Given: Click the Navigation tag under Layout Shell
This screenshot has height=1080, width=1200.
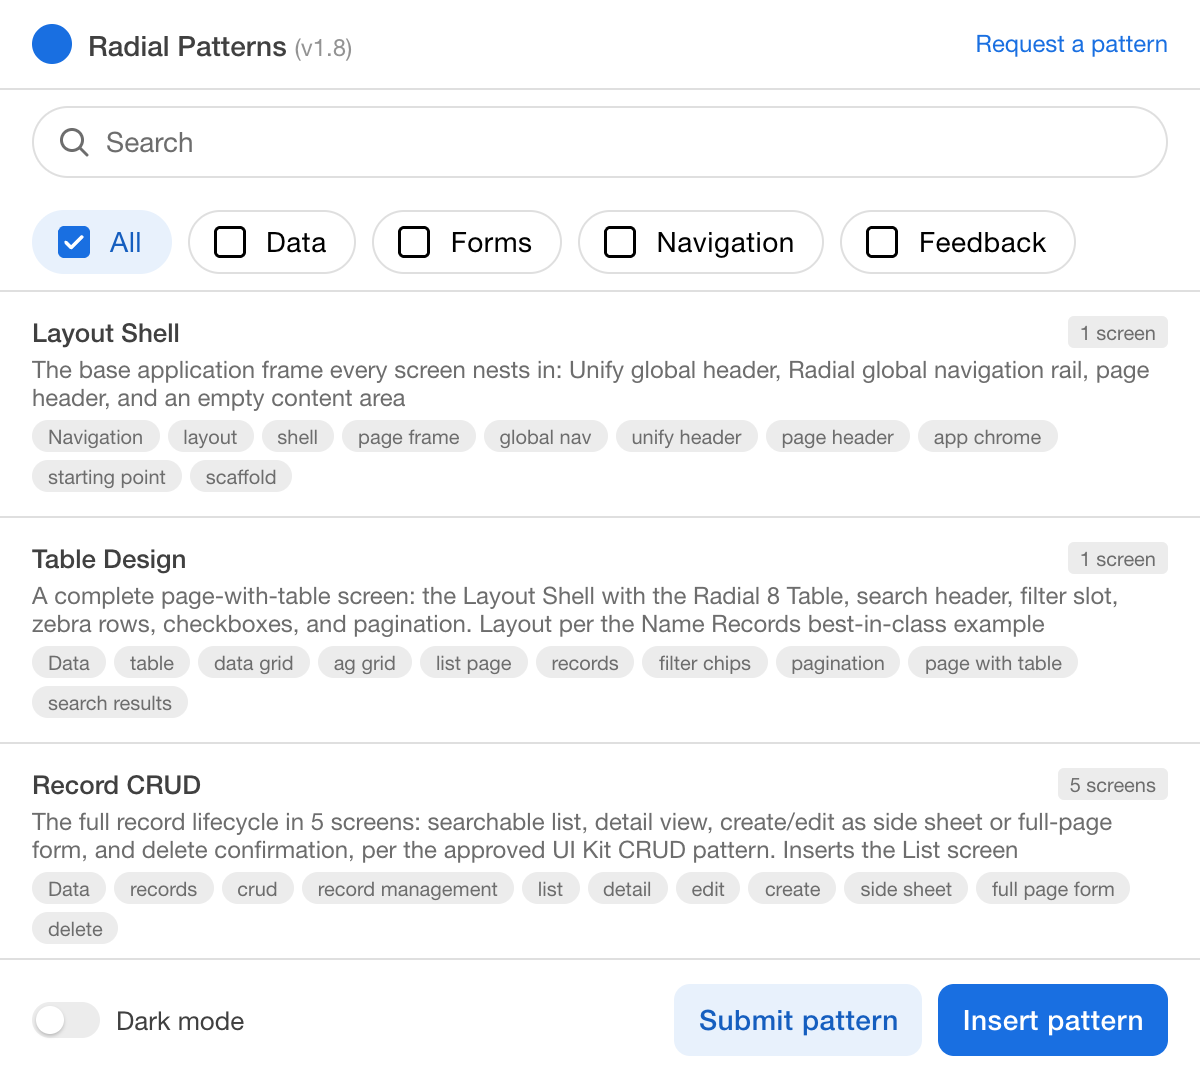Looking at the screenshot, I should click(95, 437).
